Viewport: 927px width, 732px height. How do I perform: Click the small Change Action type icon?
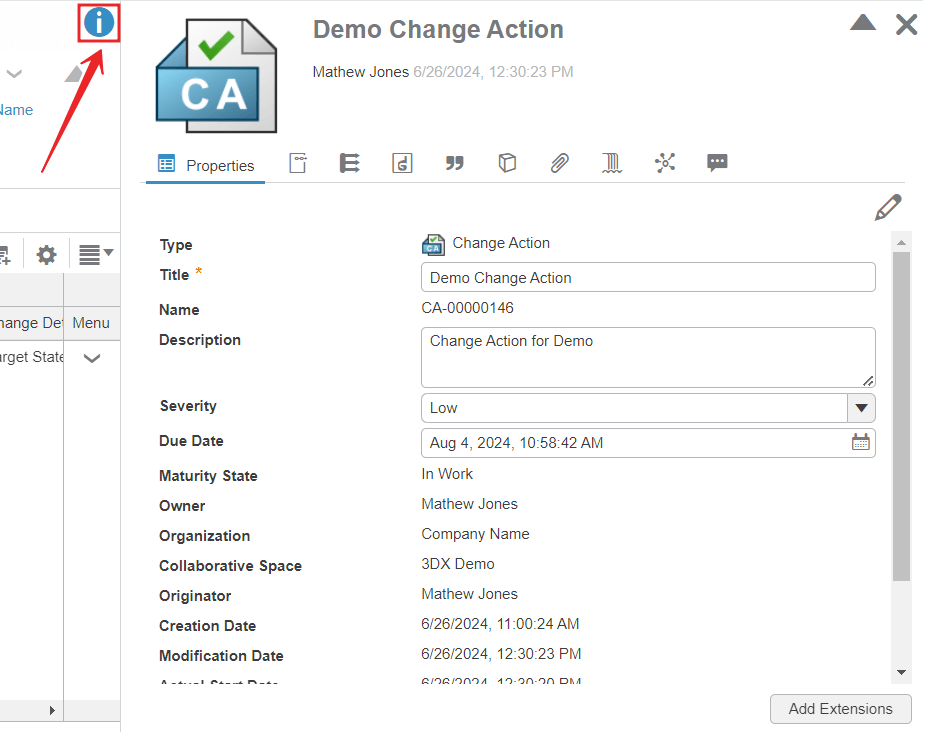[x=433, y=244]
